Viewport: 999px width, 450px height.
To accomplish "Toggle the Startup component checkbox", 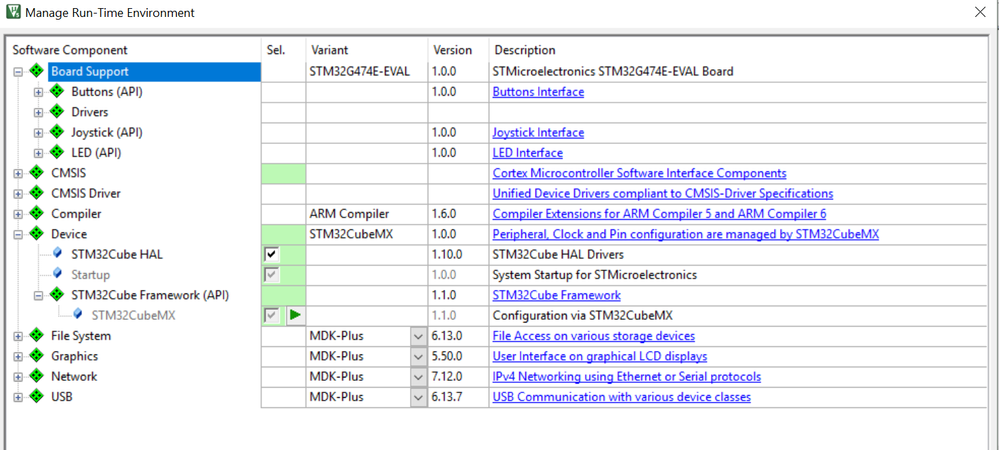I will 271,275.
